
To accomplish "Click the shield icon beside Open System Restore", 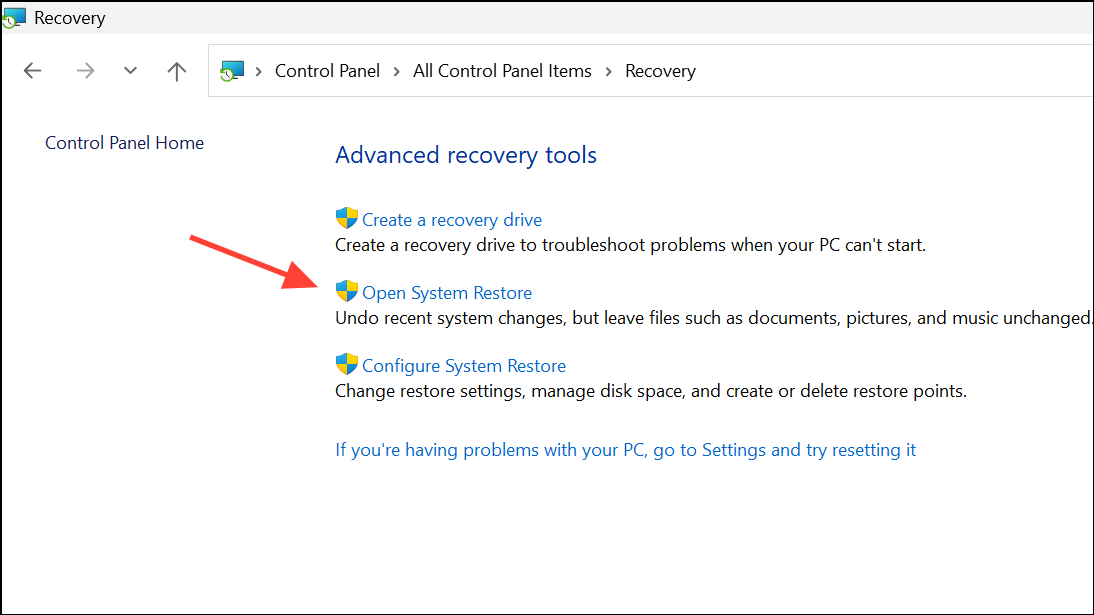I will pyautogui.click(x=346, y=291).
